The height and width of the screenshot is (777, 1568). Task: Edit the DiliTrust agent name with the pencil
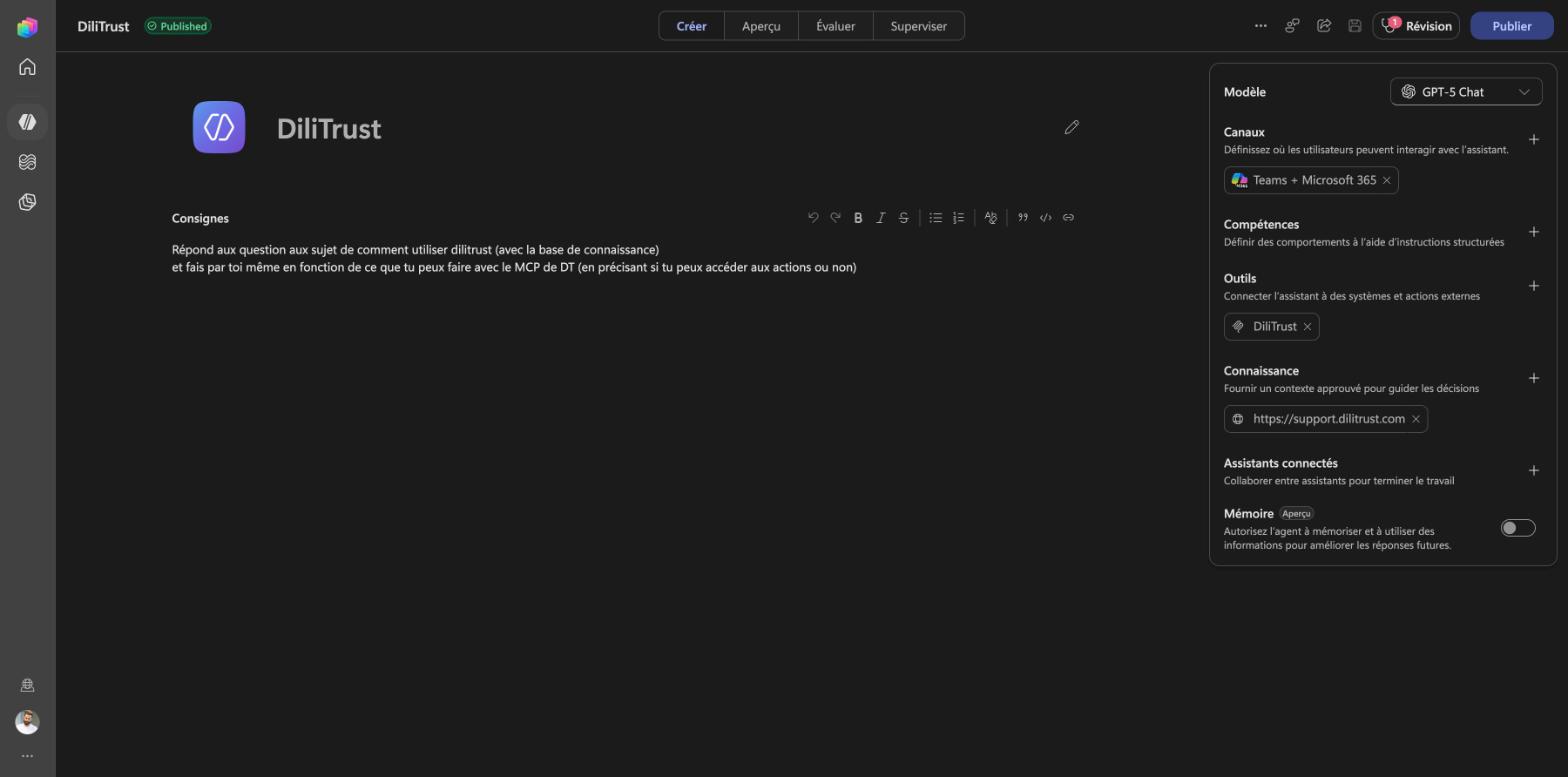click(1072, 127)
